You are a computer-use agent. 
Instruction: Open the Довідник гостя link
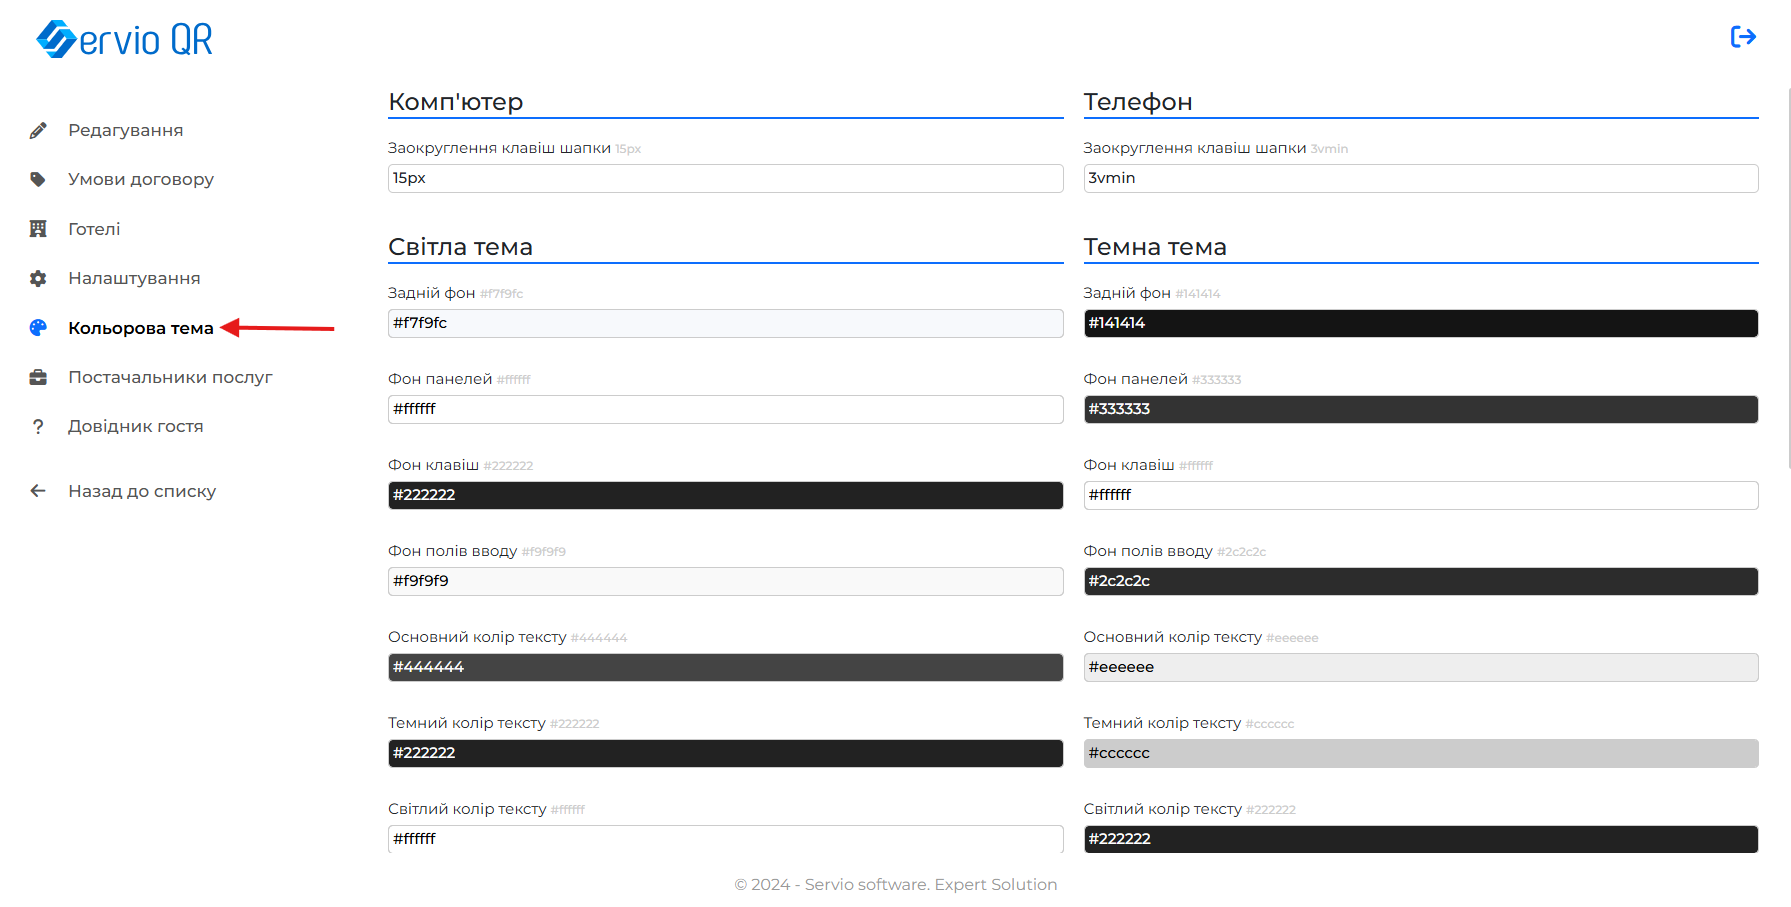click(x=136, y=426)
